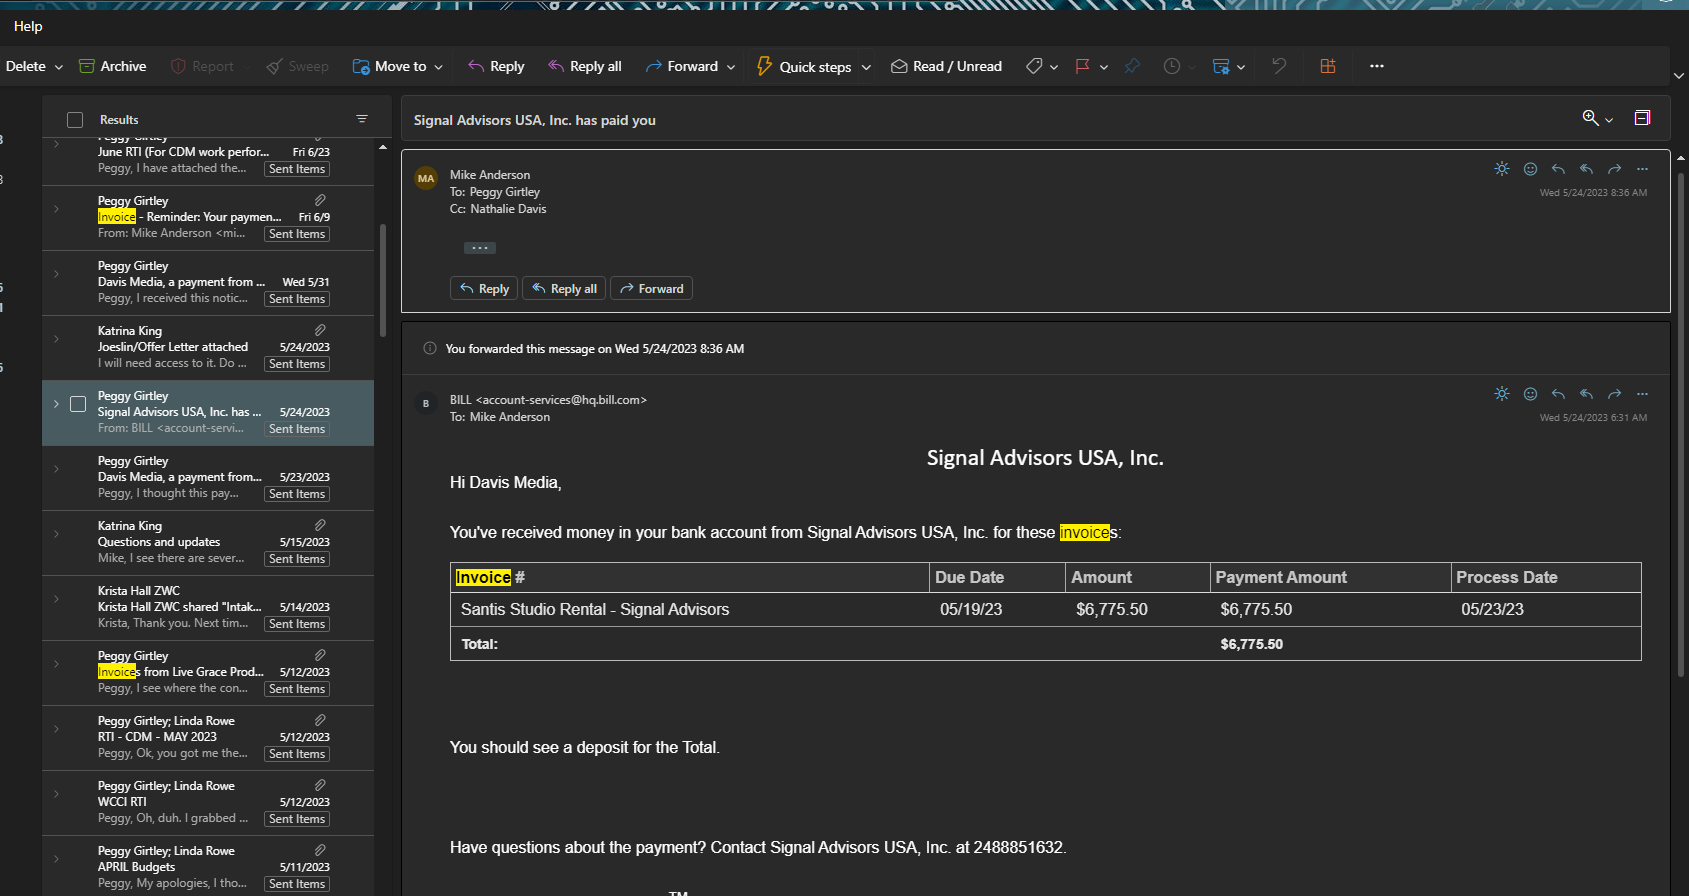This screenshot has height=896, width=1689.
Task: Click Reply all in the top toolbar
Action: click(x=585, y=66)
